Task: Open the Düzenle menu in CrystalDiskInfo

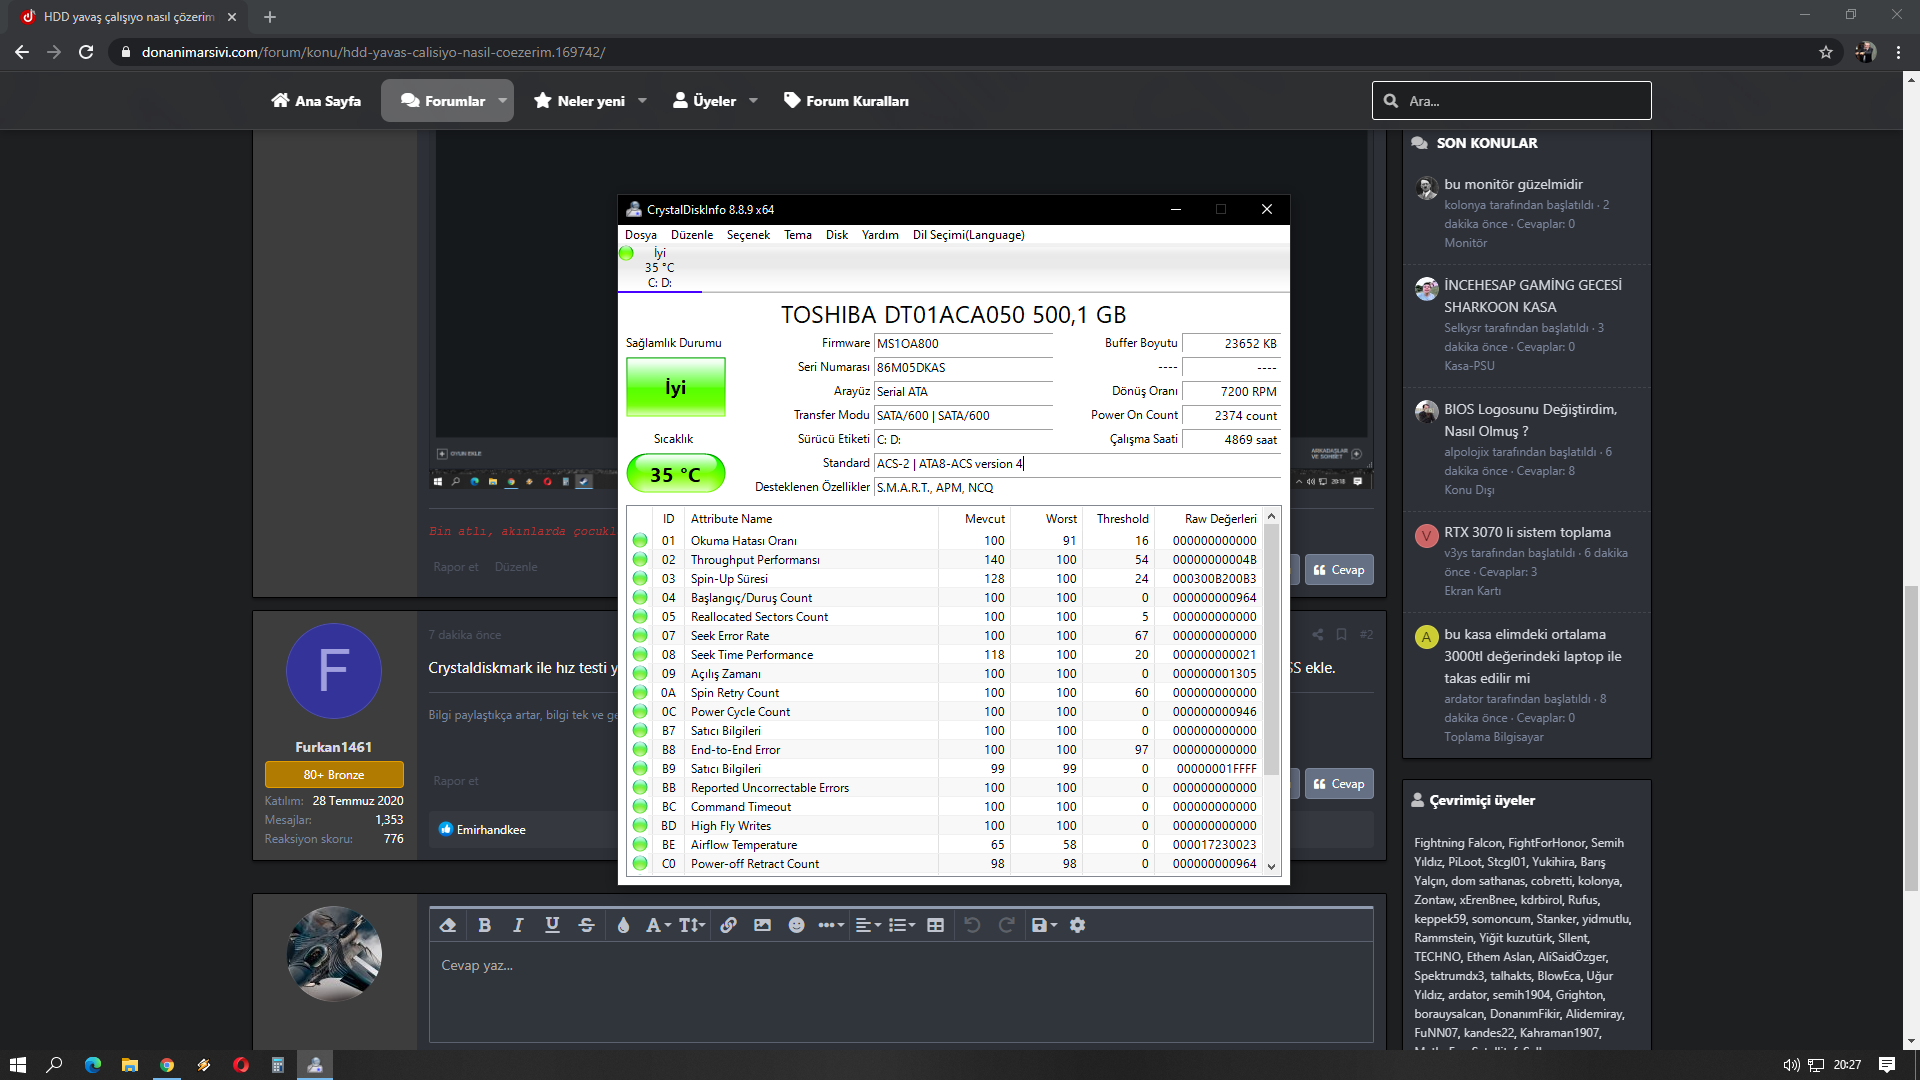Action: (692, 235)
